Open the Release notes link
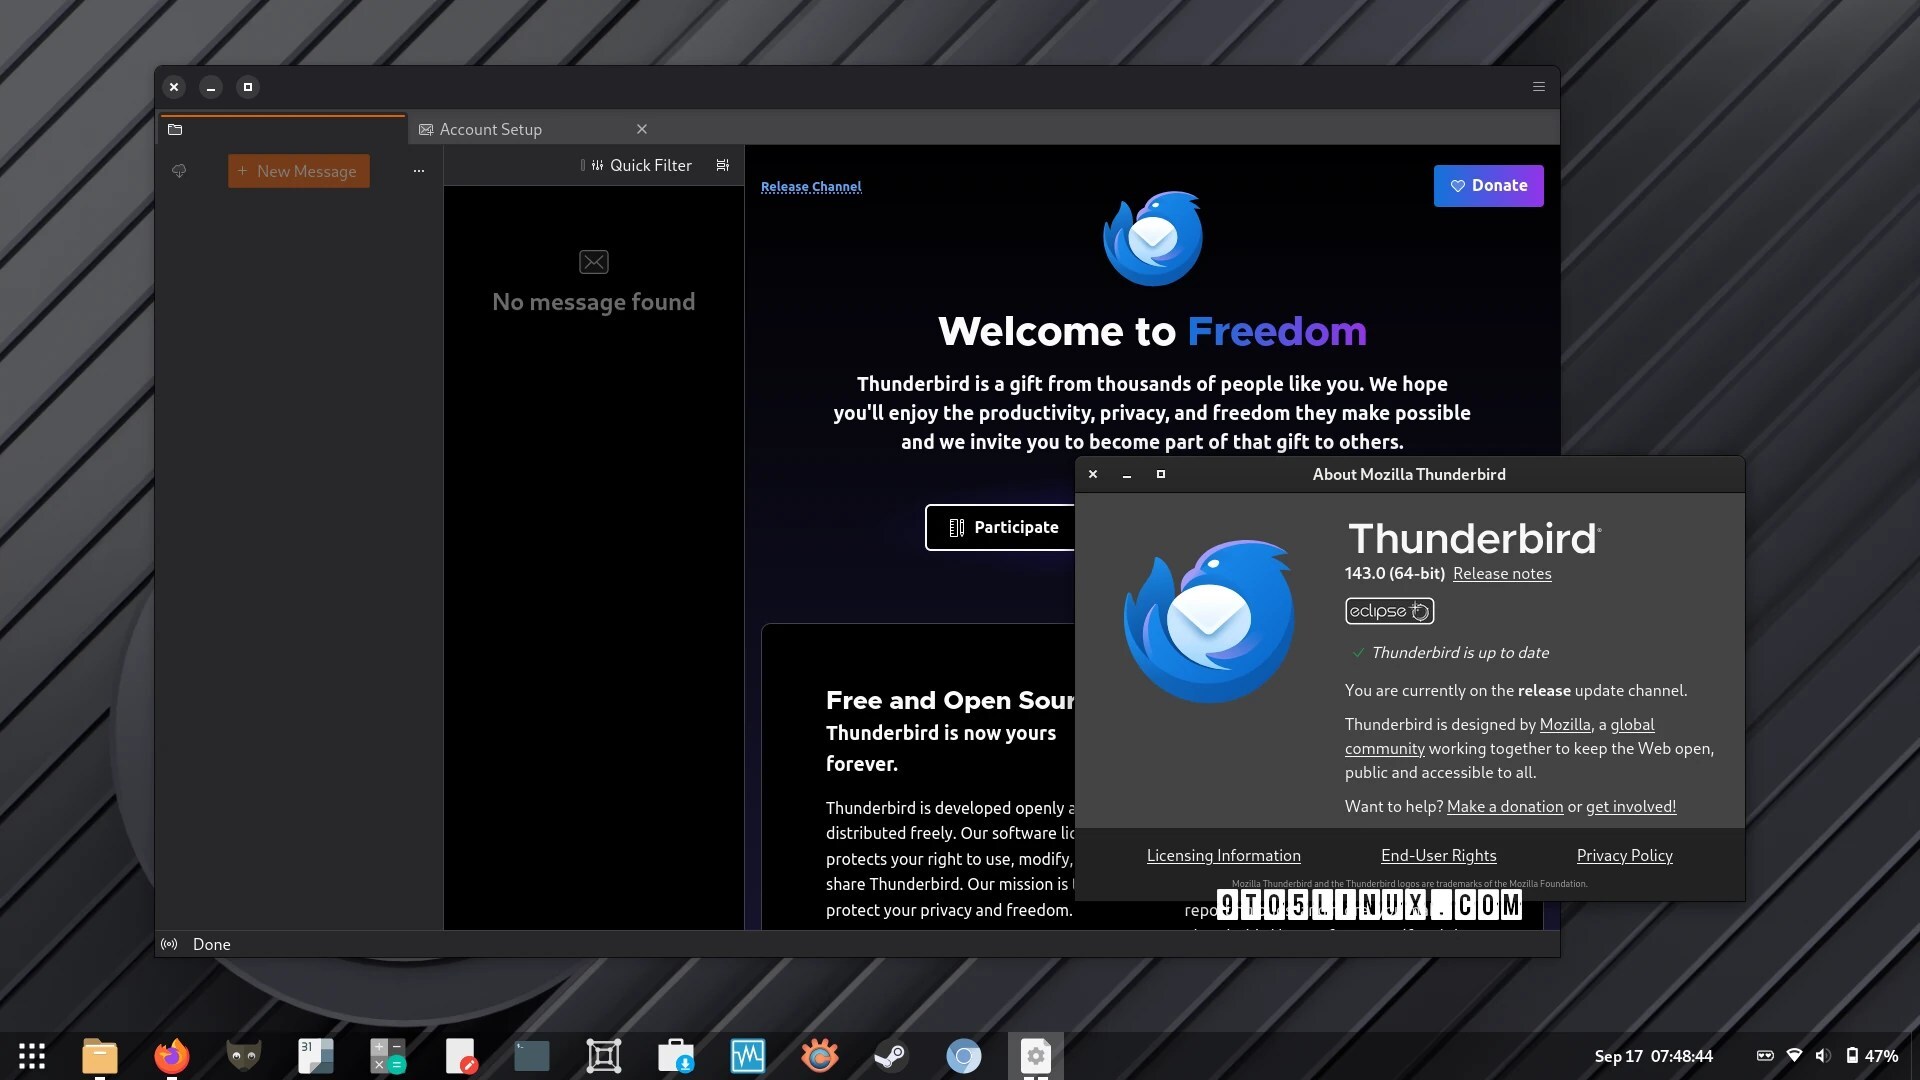The image size is (1920, 1080). point(1501,574)
